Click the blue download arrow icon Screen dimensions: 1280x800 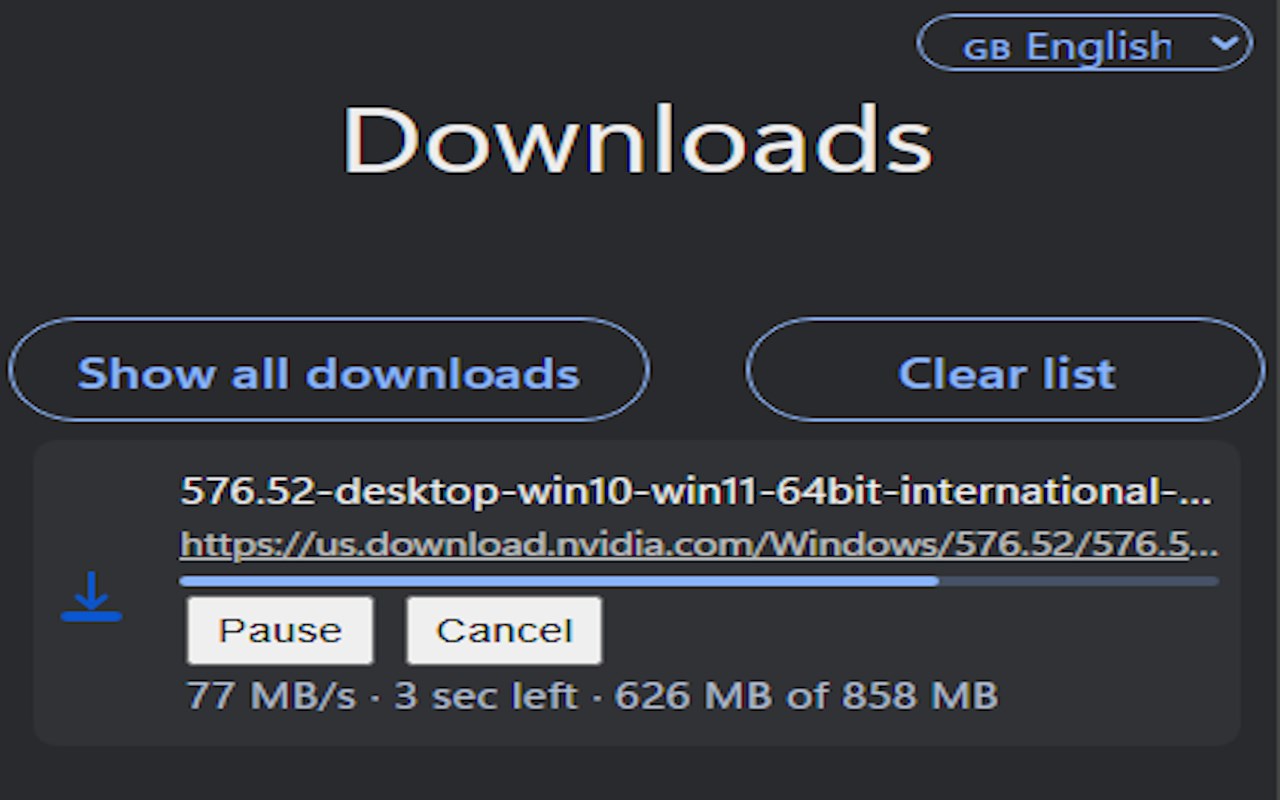91,597
